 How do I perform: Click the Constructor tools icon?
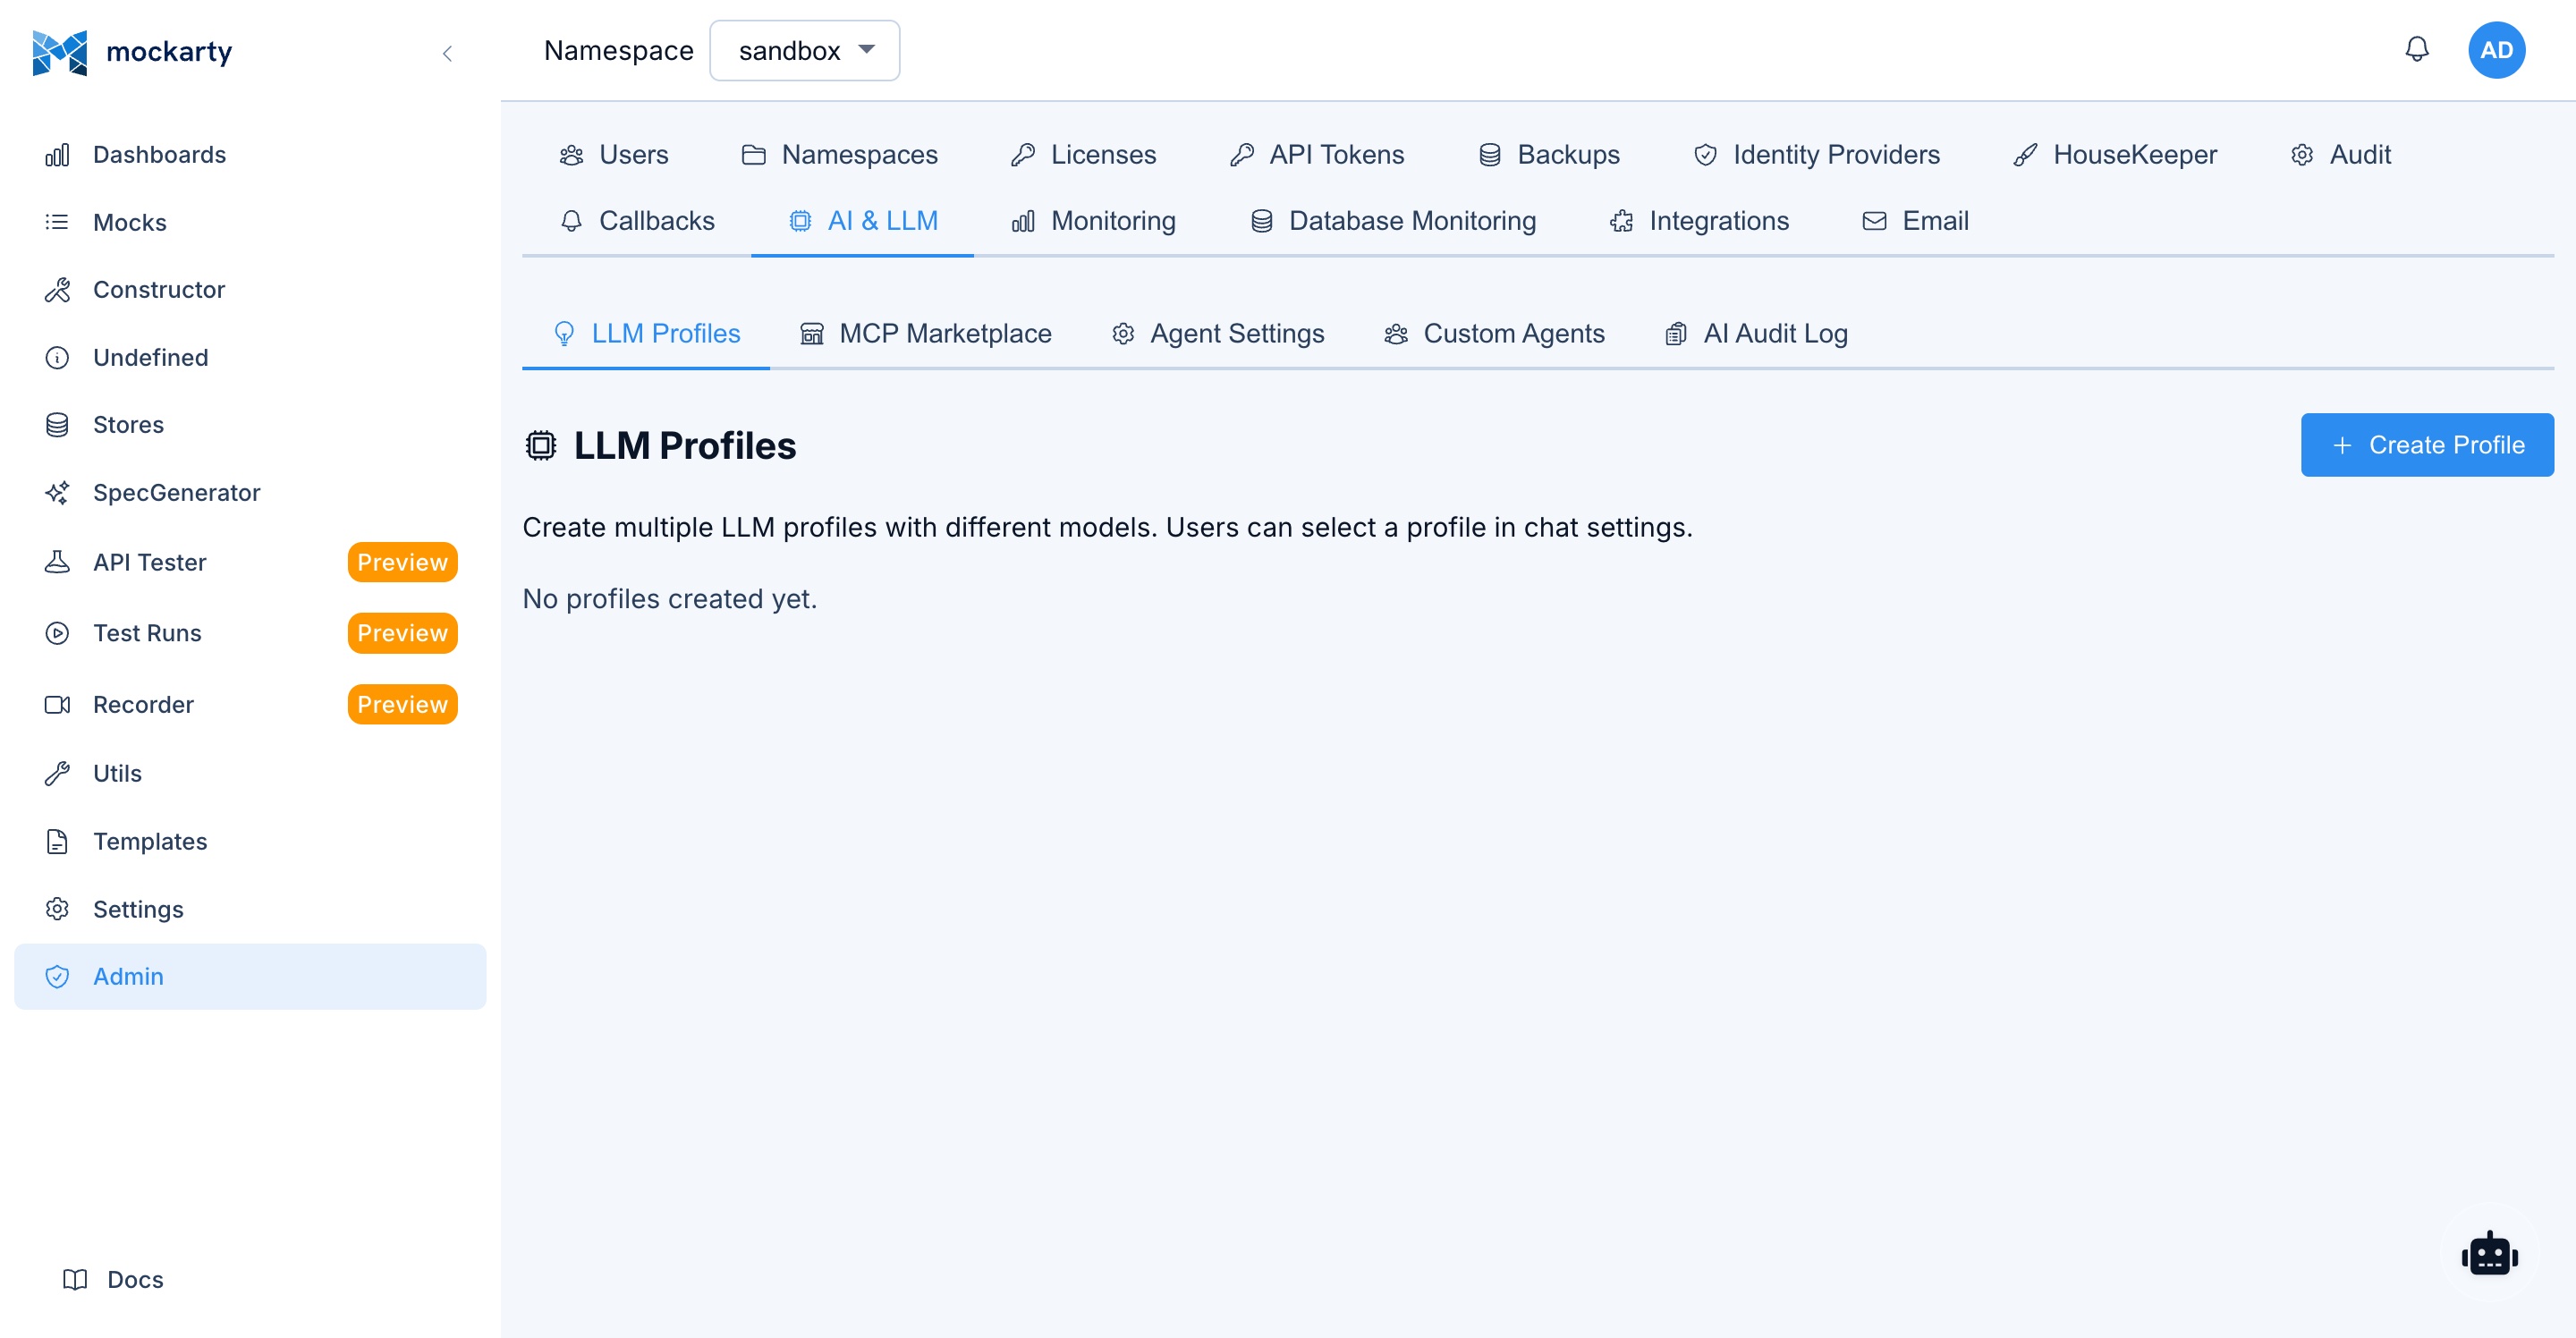pos(57,290)
